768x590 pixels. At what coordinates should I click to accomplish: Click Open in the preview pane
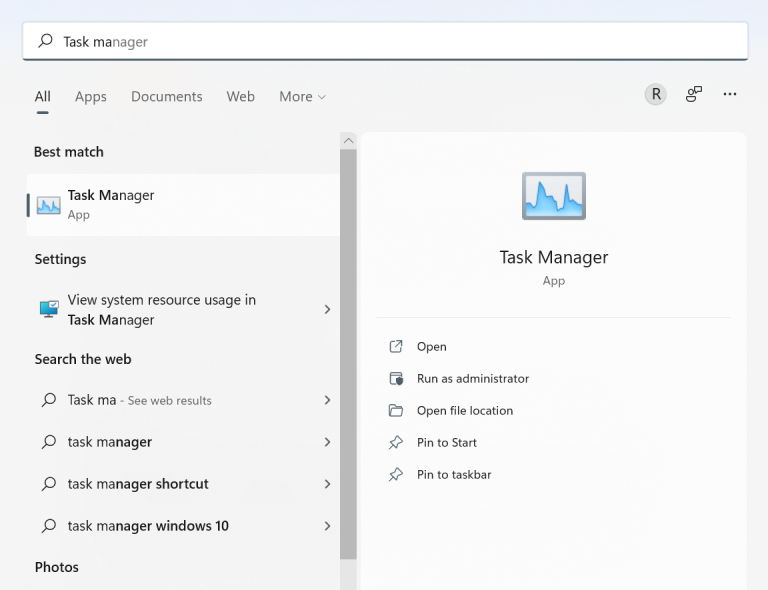pos(432,347)
